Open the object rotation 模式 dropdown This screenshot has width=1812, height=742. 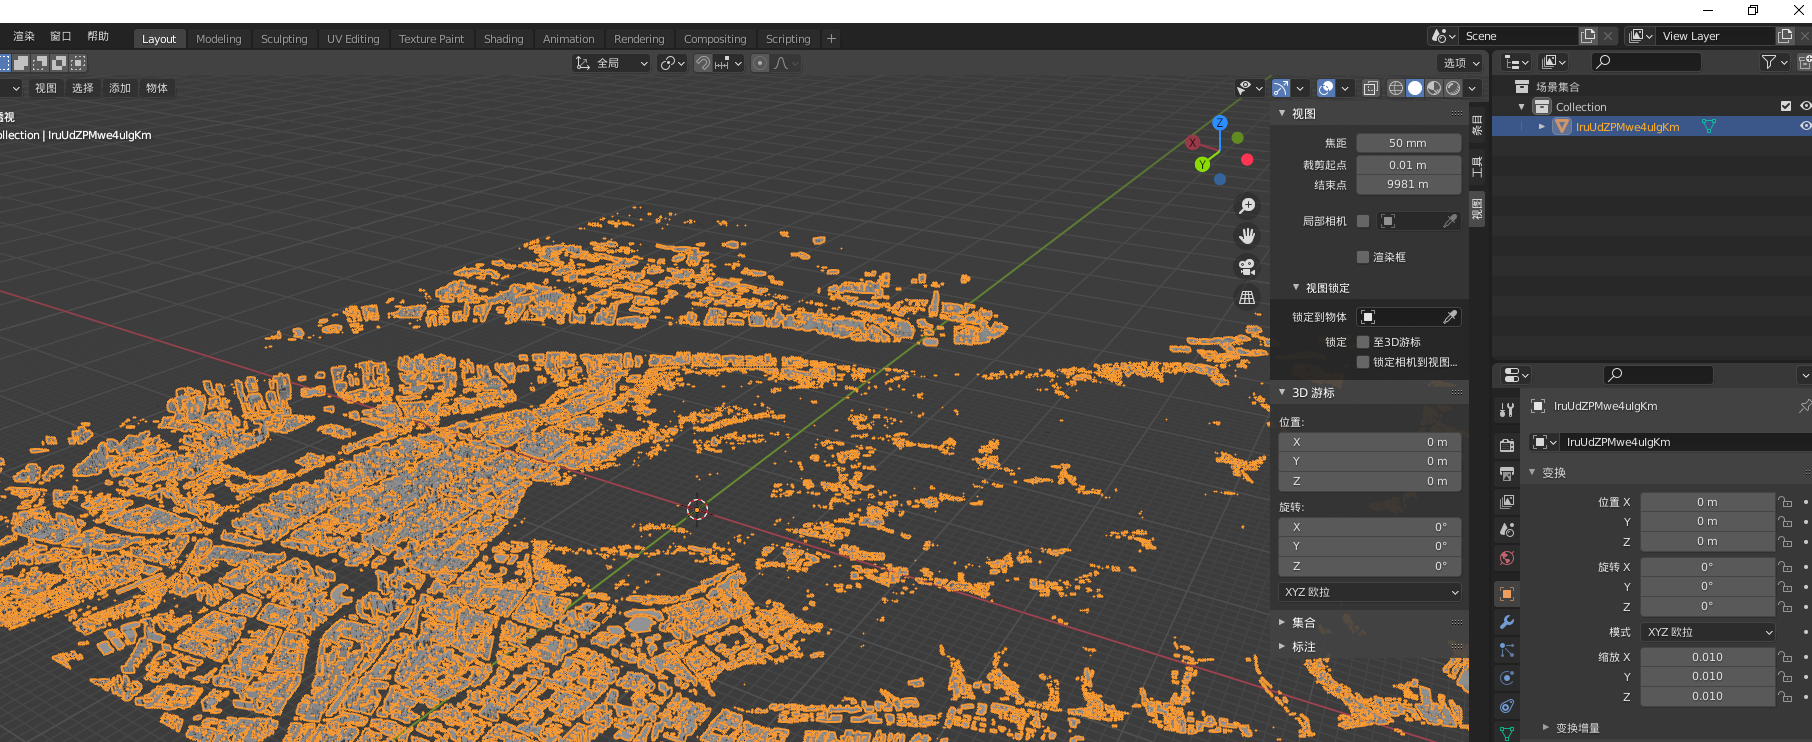point(1708,632)
